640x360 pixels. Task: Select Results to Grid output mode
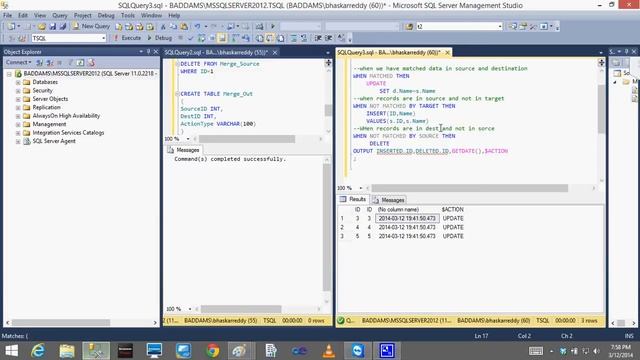(x=270, y=38)
